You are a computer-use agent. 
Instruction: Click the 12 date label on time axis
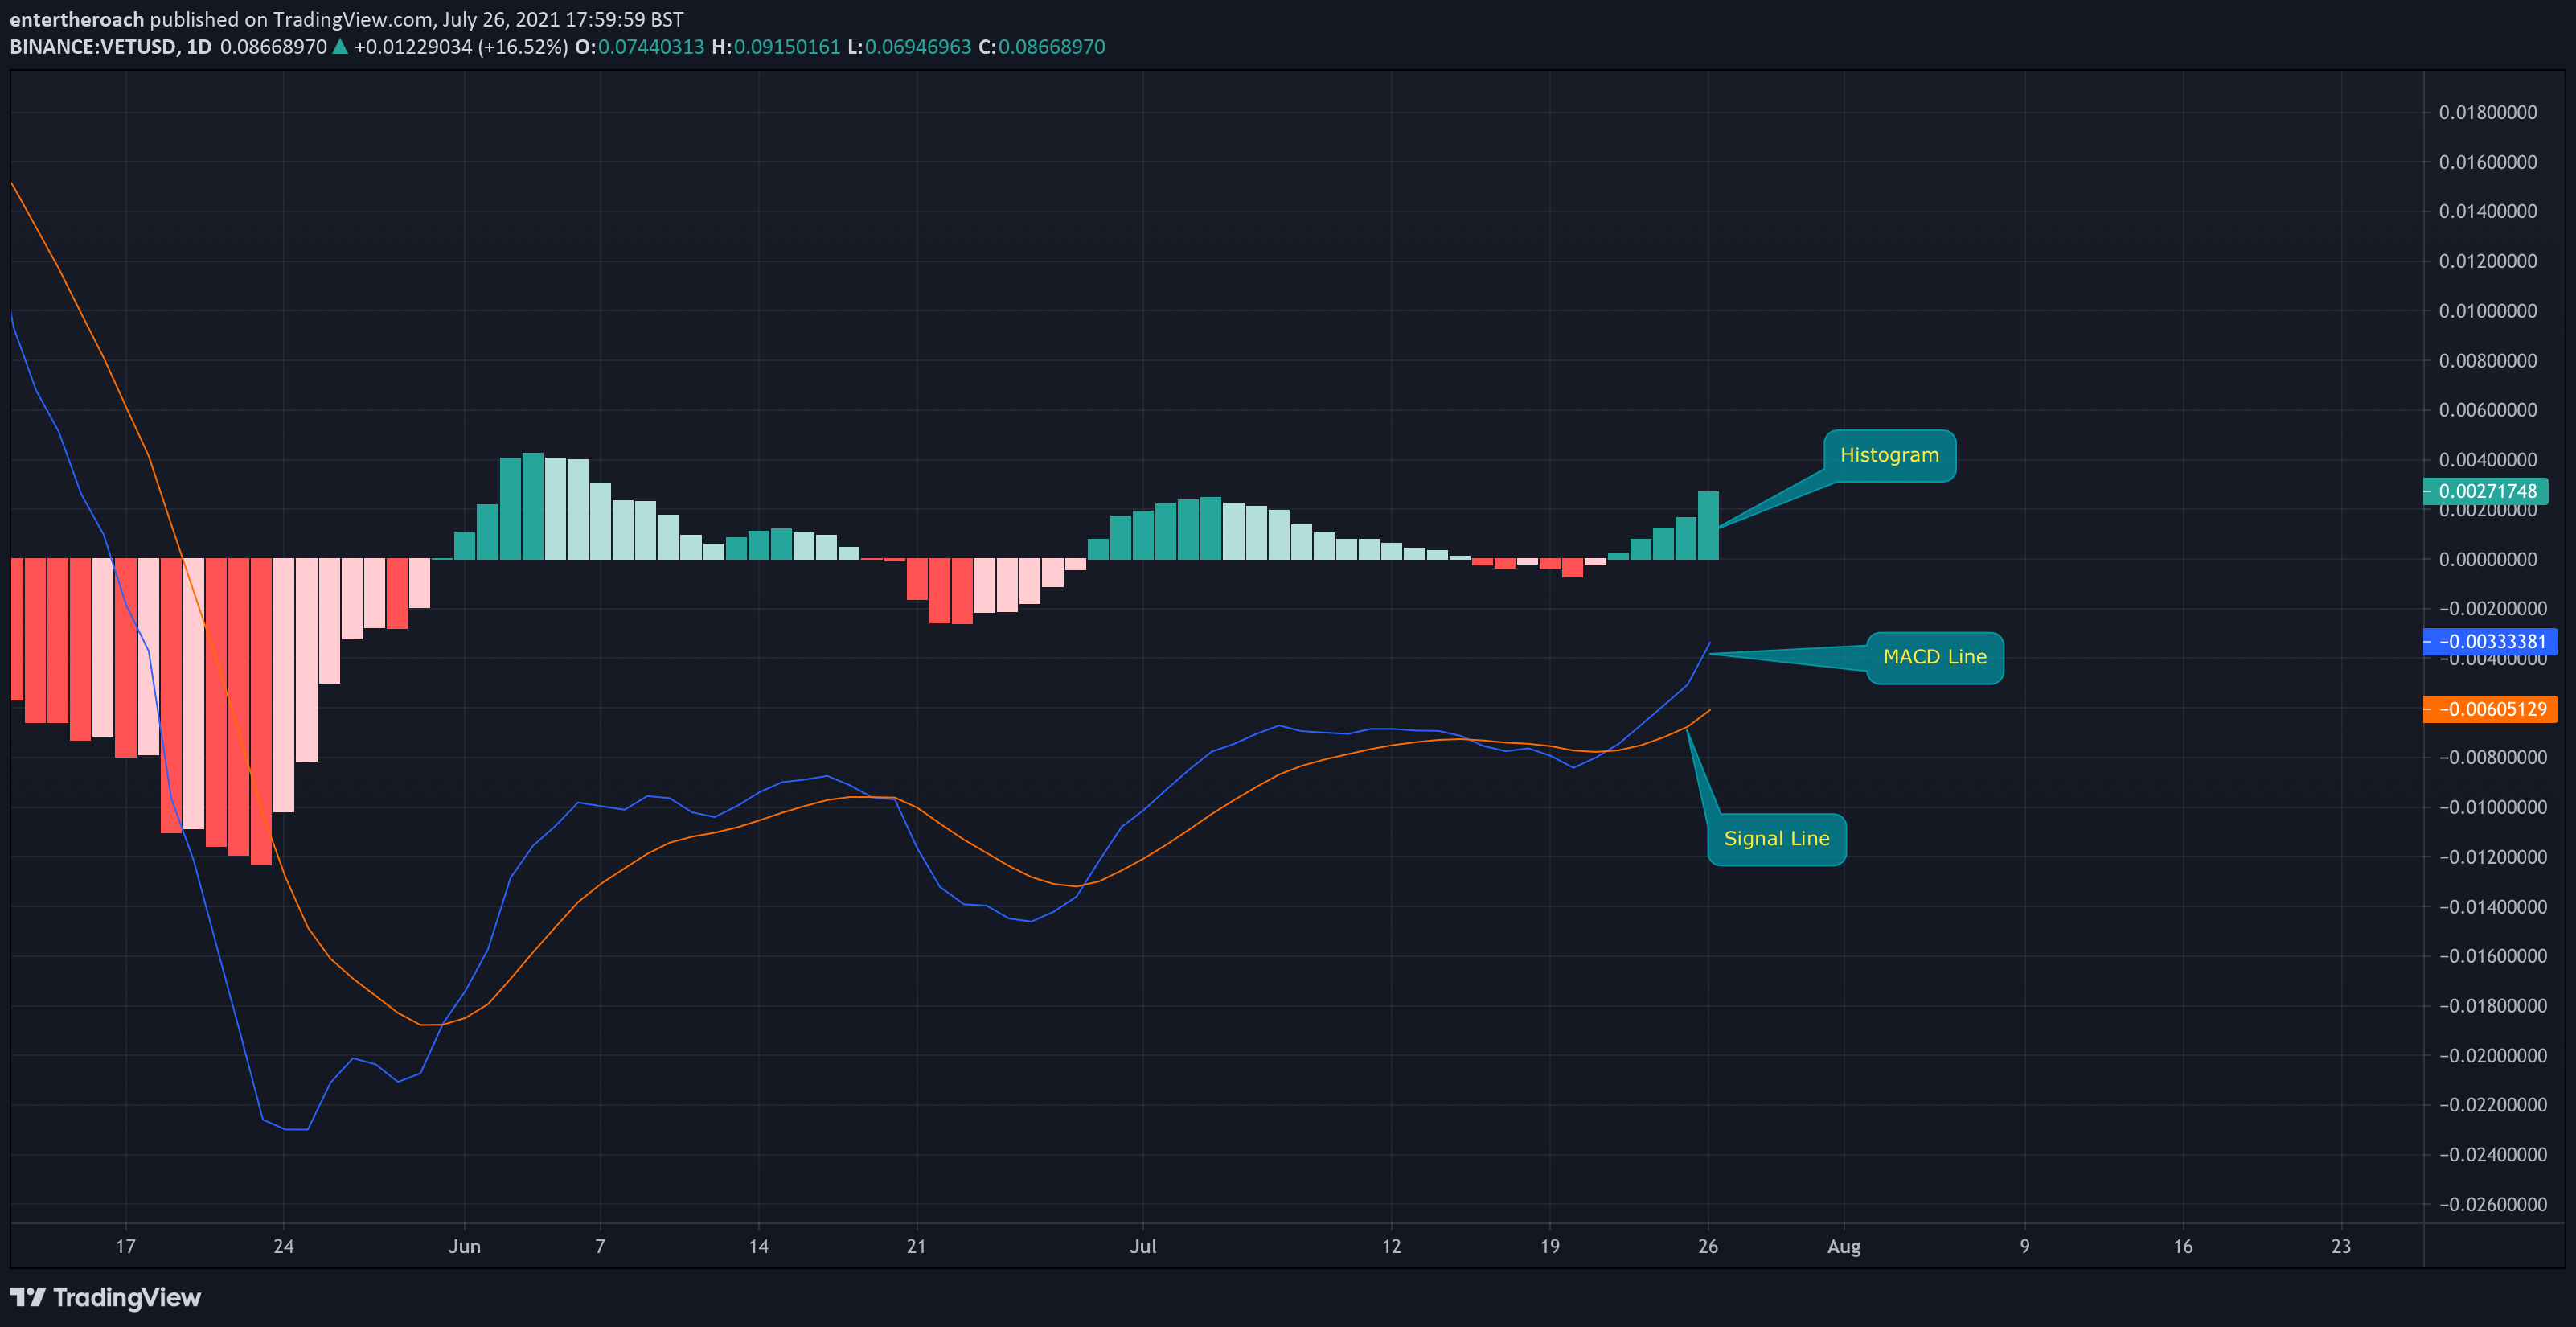[1391, 1246]
